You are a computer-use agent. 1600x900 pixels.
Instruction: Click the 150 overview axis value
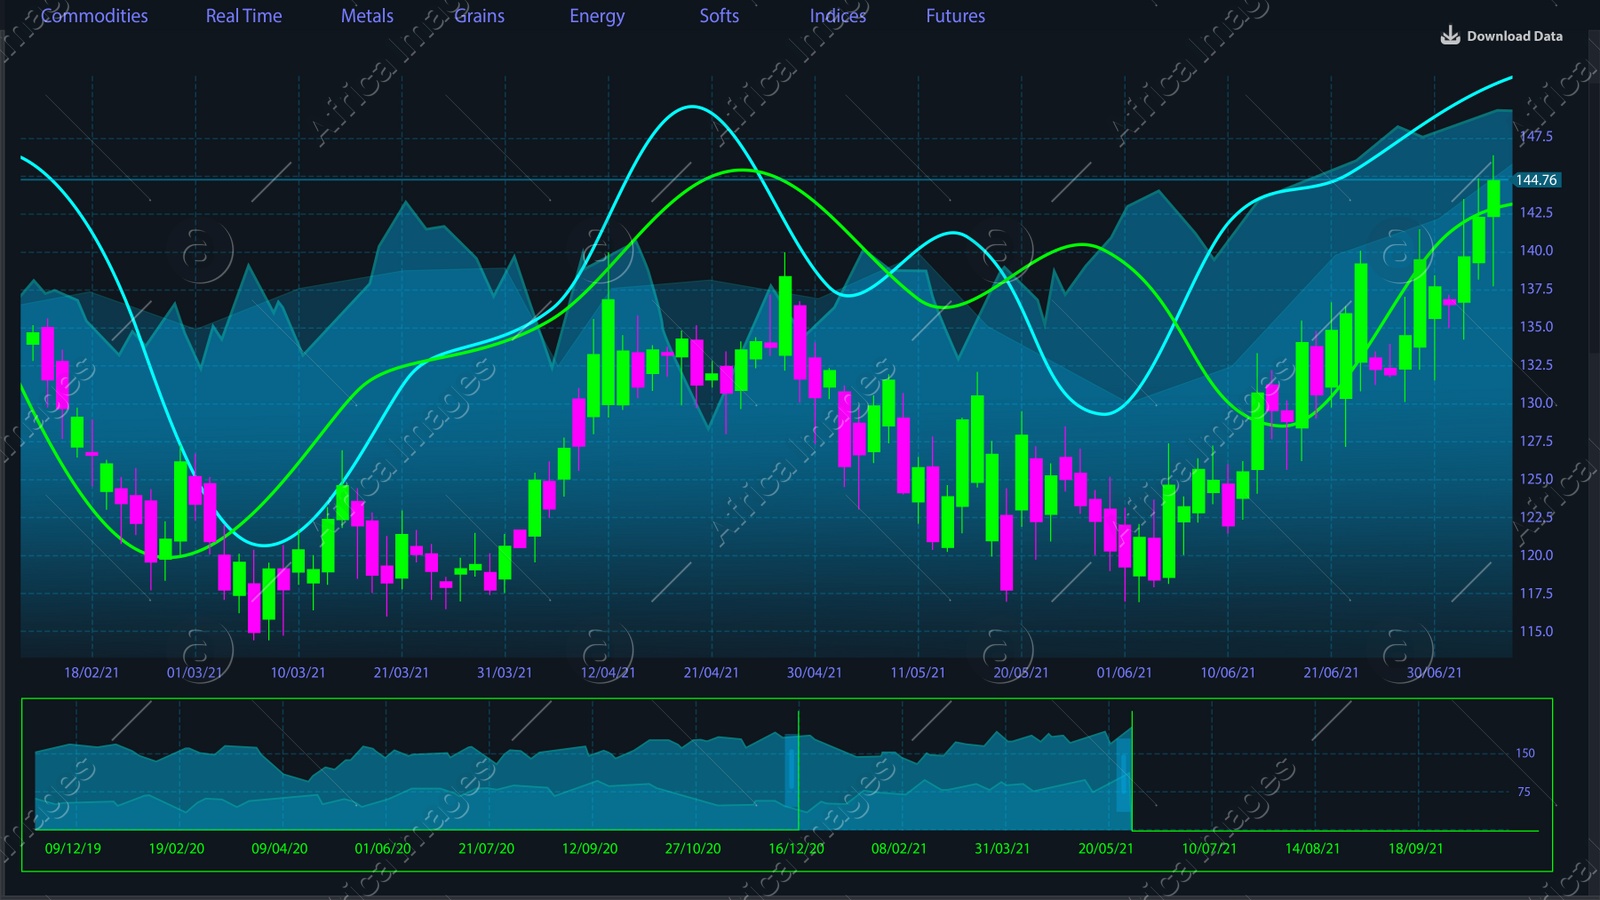pos(1525,753)
